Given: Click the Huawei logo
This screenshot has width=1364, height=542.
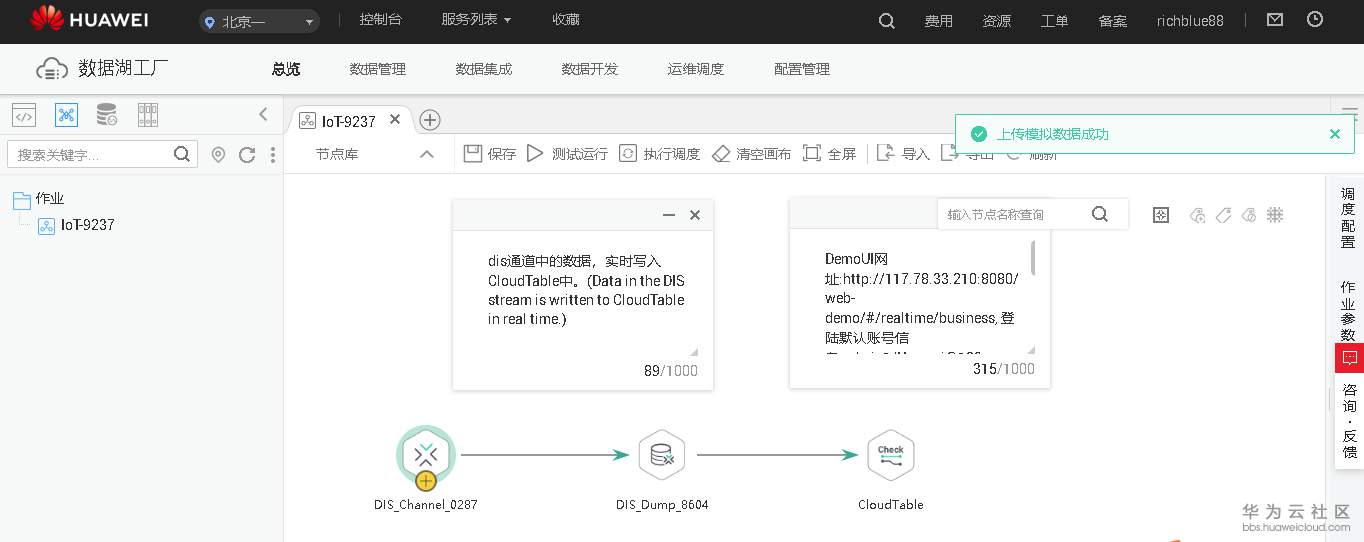Looking at the screenshot, I should click(90, 18).
